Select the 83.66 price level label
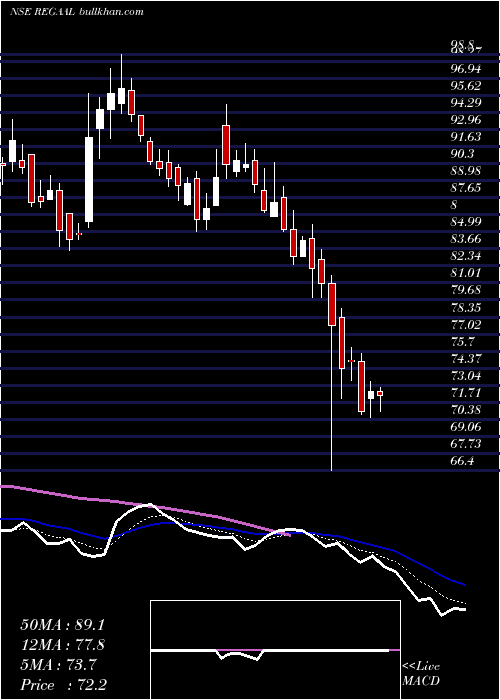The width and height of the screenshot is (500, 700). (466, 239)
